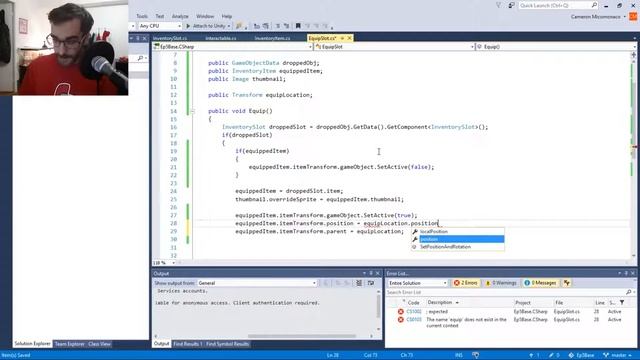Switch to the Team Explorer tab
640x360 pixels.
pyautogui.click(x=69, y=344)
